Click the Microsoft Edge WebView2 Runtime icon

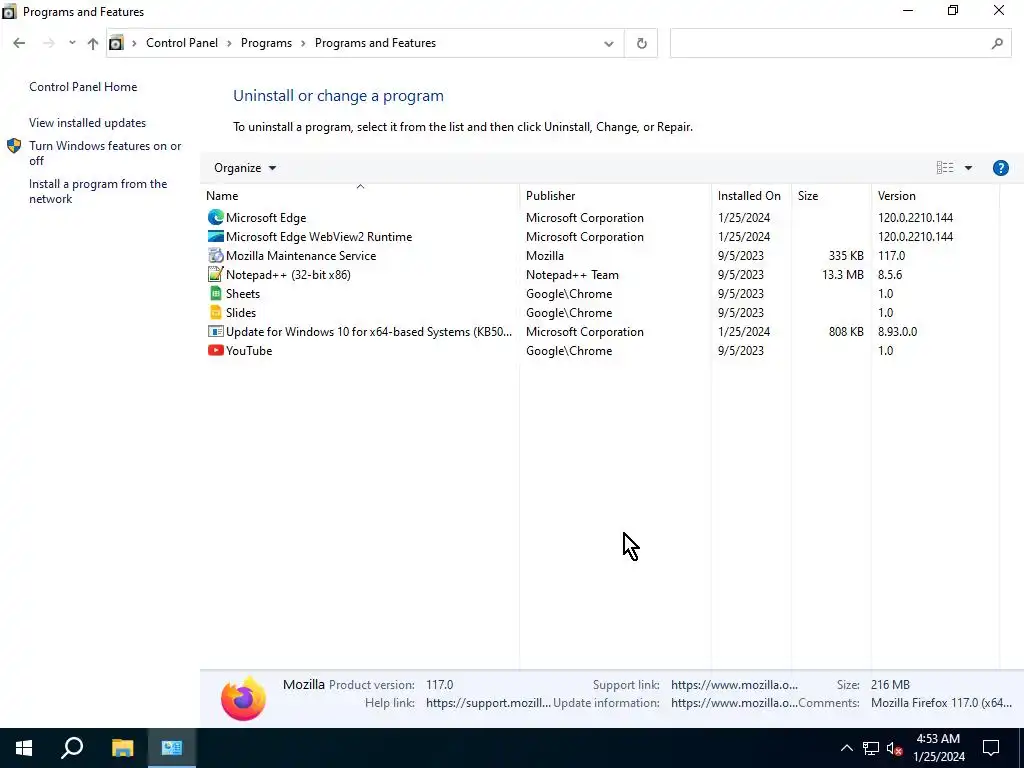pyautogui.click(x=216, y=236)
